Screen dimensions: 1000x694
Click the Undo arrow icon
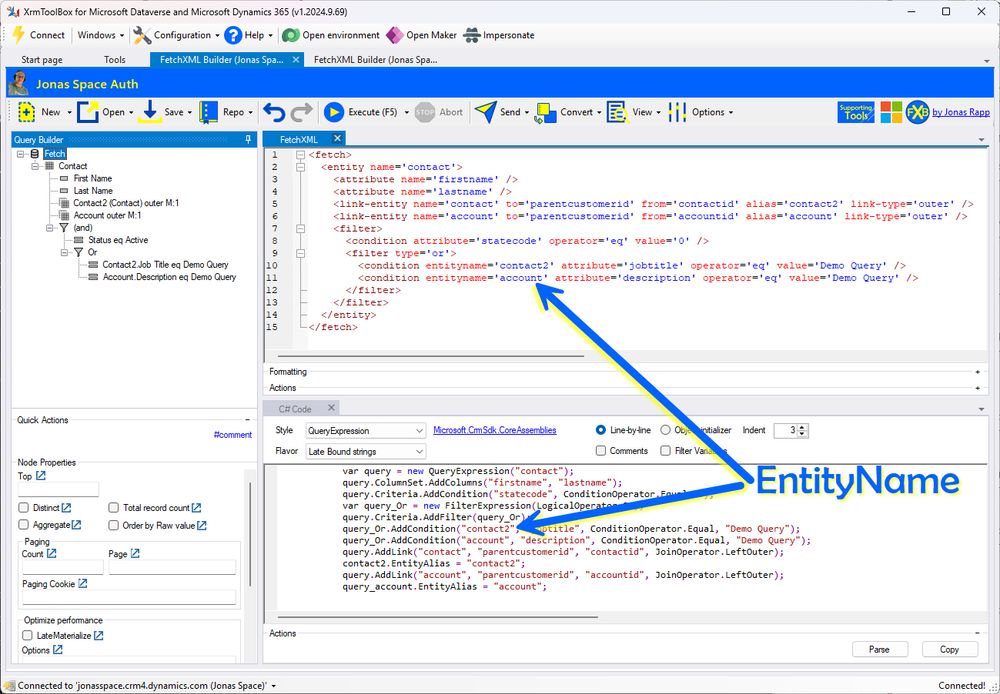click(274, 112)
